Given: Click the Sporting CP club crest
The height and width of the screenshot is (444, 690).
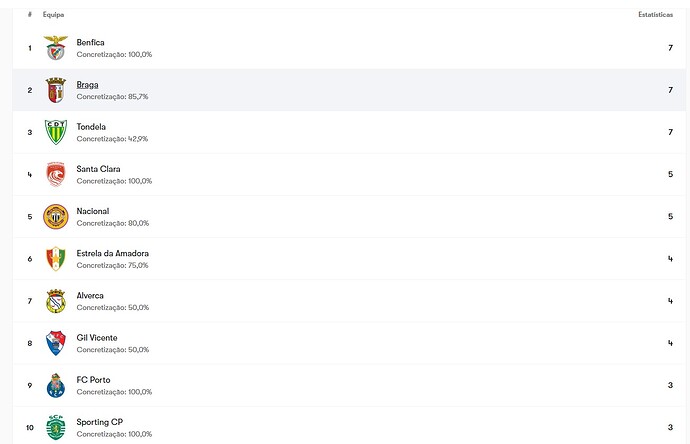Looking at the screenshot, I should (55, 427).
